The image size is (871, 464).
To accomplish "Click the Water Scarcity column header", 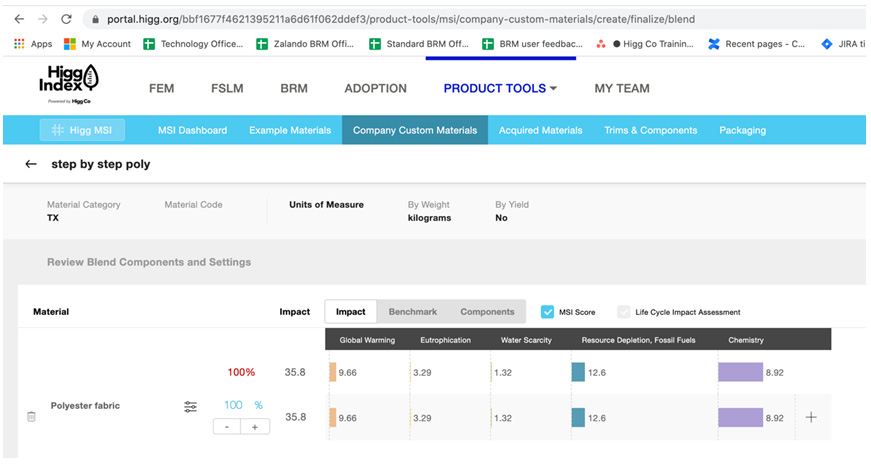I will [x=526, y=340].
